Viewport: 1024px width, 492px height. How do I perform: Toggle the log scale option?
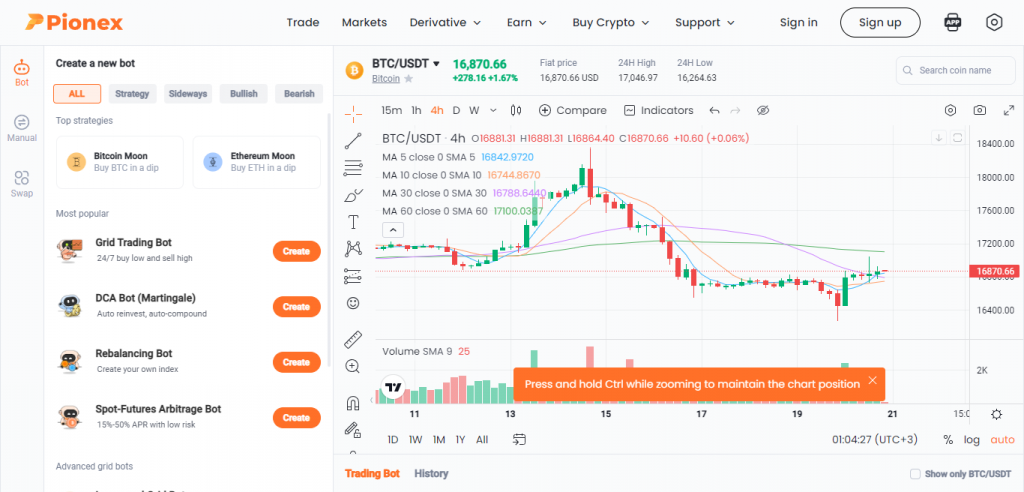coord(972,440)
